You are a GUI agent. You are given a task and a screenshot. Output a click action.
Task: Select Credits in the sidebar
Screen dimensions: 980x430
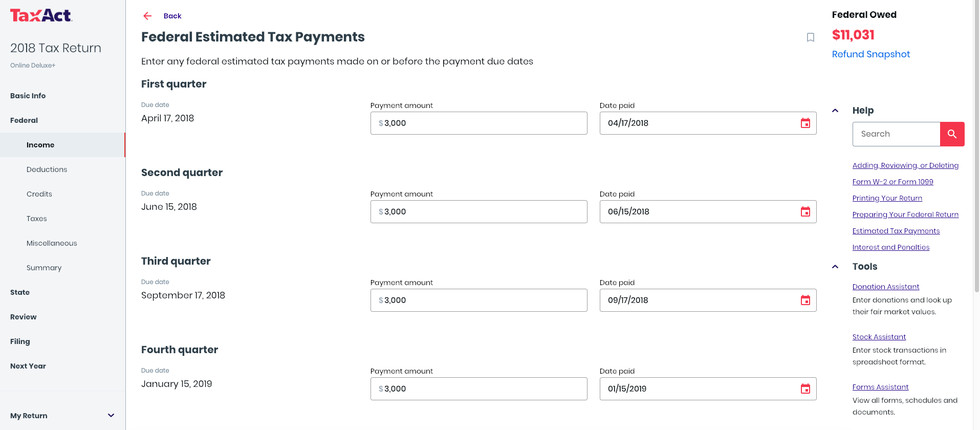tap(39, 194)
